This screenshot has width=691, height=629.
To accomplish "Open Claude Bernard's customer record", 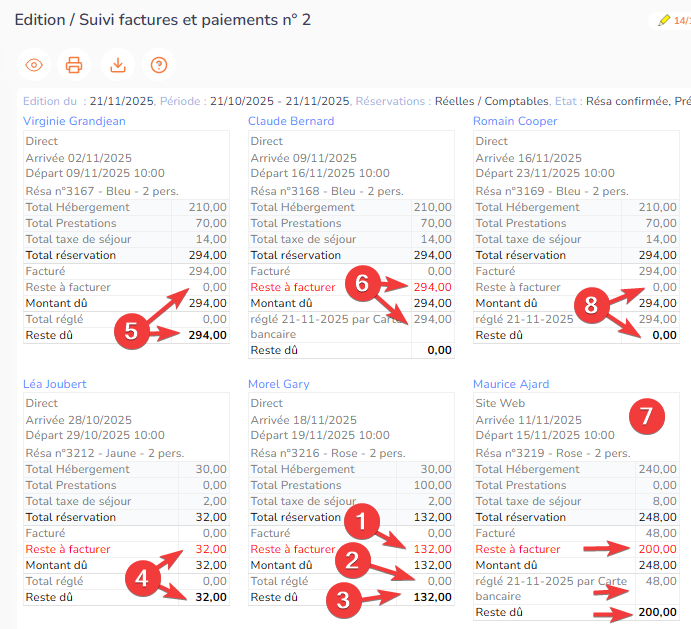I will (291, 121).
